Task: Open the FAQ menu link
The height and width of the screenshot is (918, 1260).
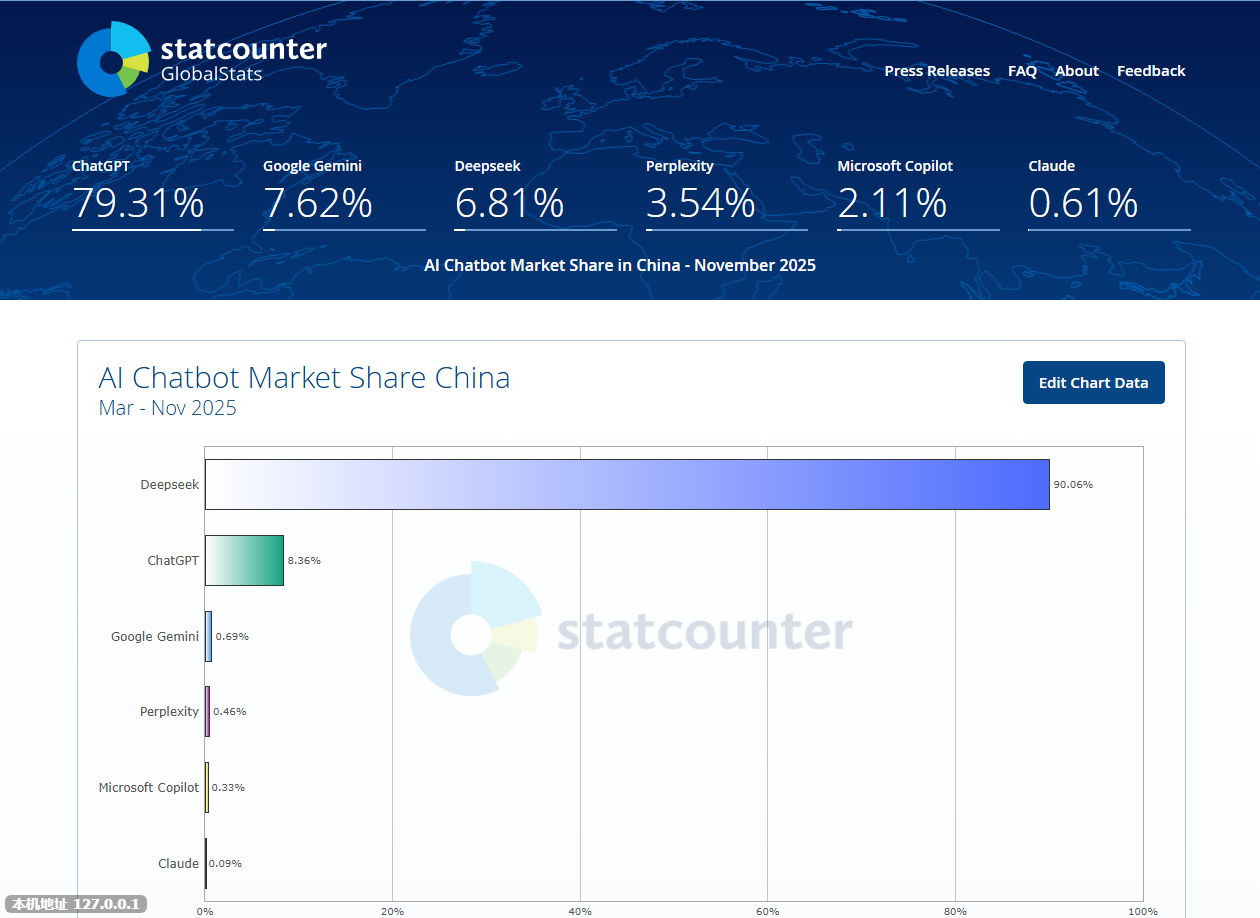Action: coord(1022,71)
